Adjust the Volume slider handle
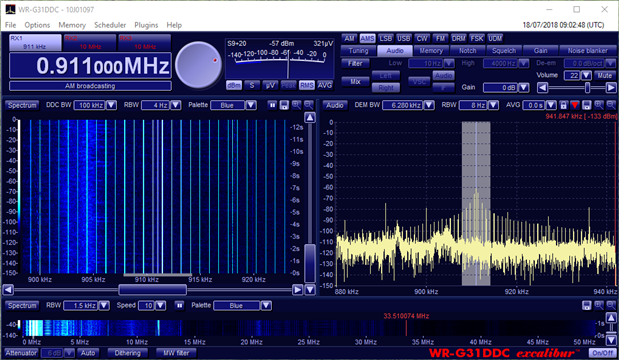The width and height of the screenshot is (619, 360). click(587, 88)
